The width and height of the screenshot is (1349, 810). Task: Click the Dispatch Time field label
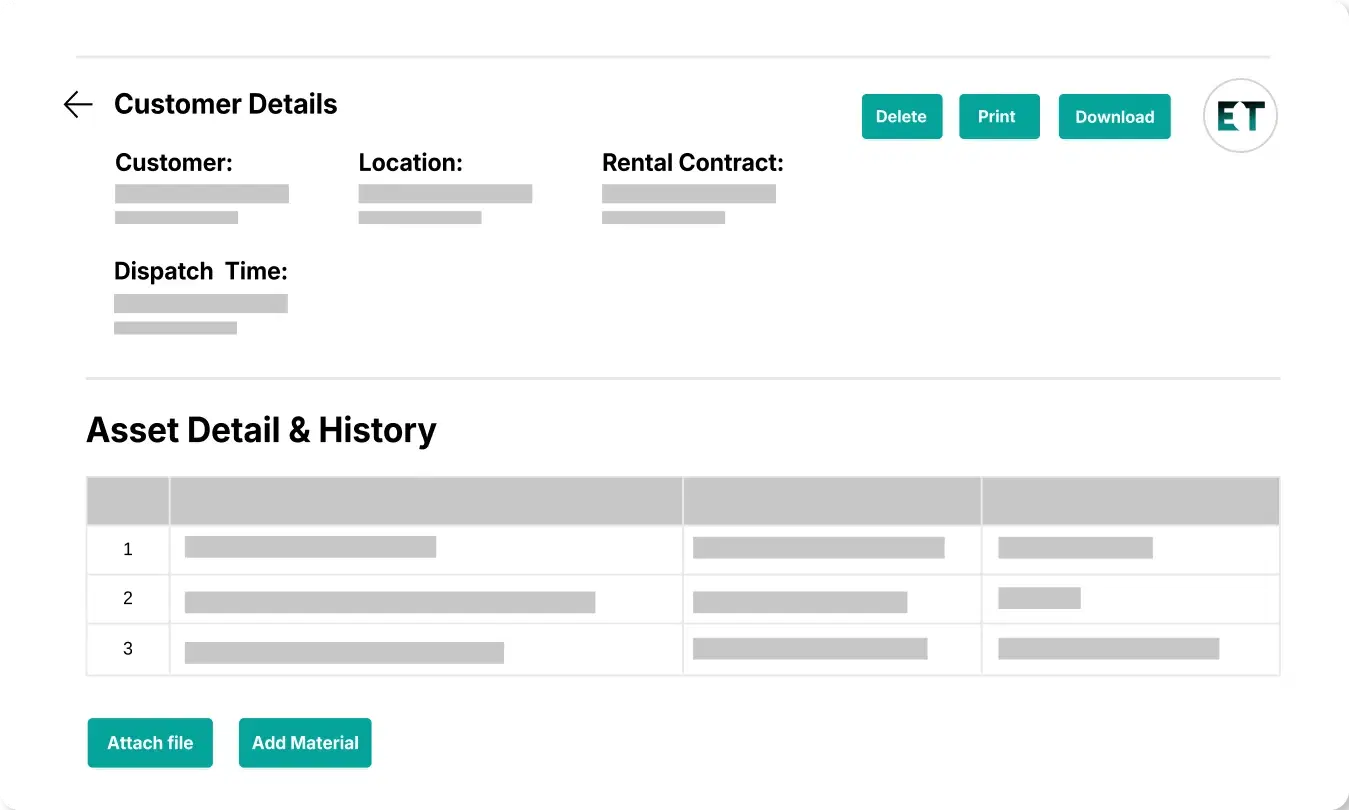click(201, 271)
